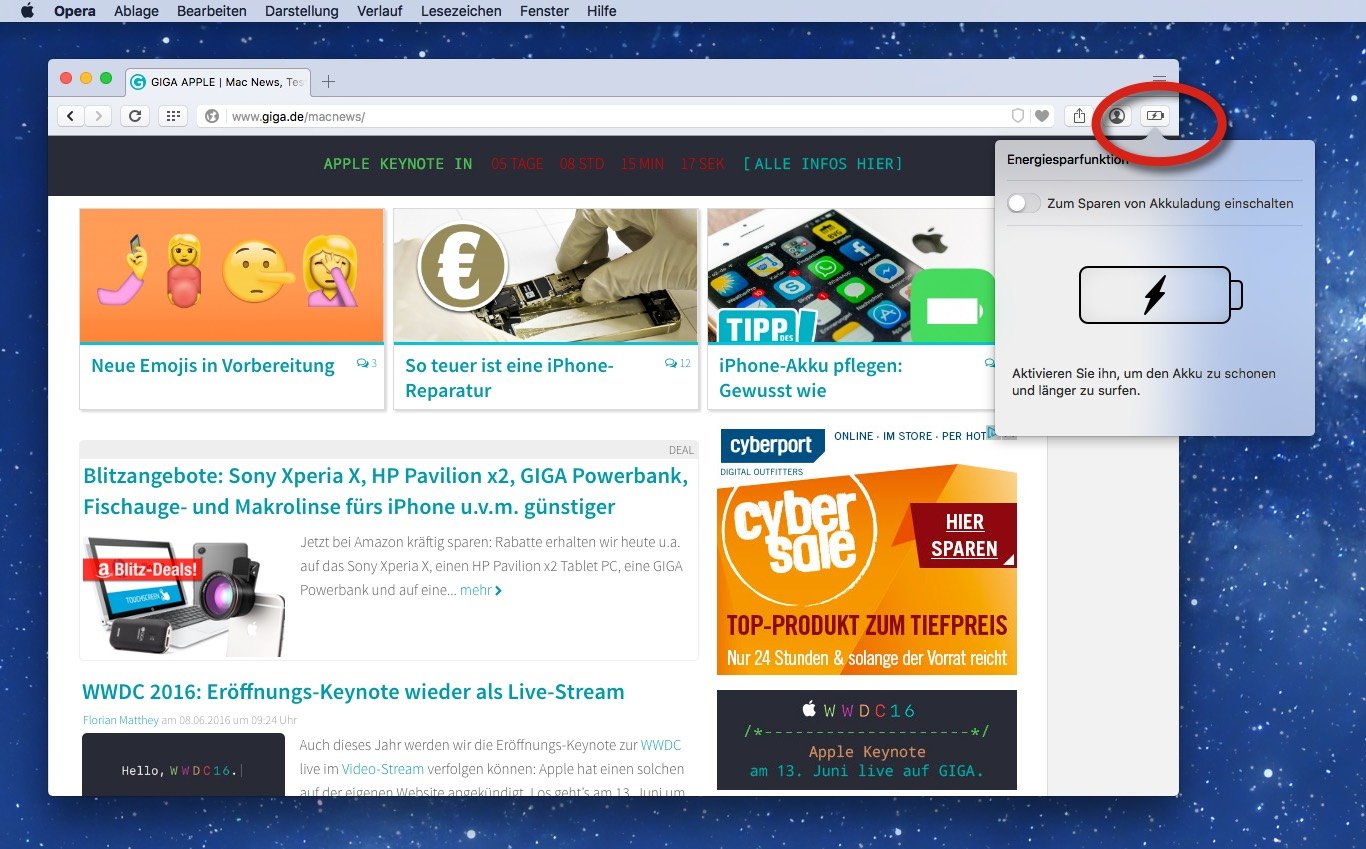Open the Opera menu
This screenshot has height=849, width=1366.
(x=75, y=11)
